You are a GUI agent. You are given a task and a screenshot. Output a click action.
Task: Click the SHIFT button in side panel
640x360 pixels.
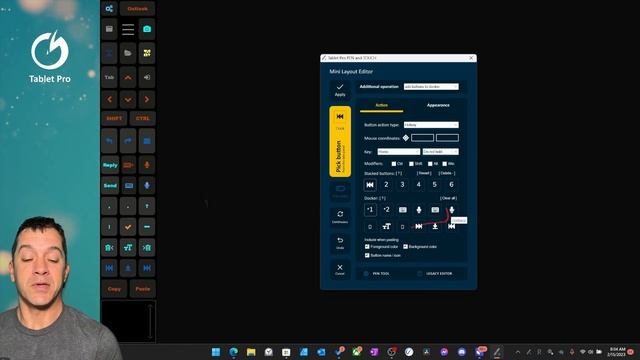tap(114, 118)
